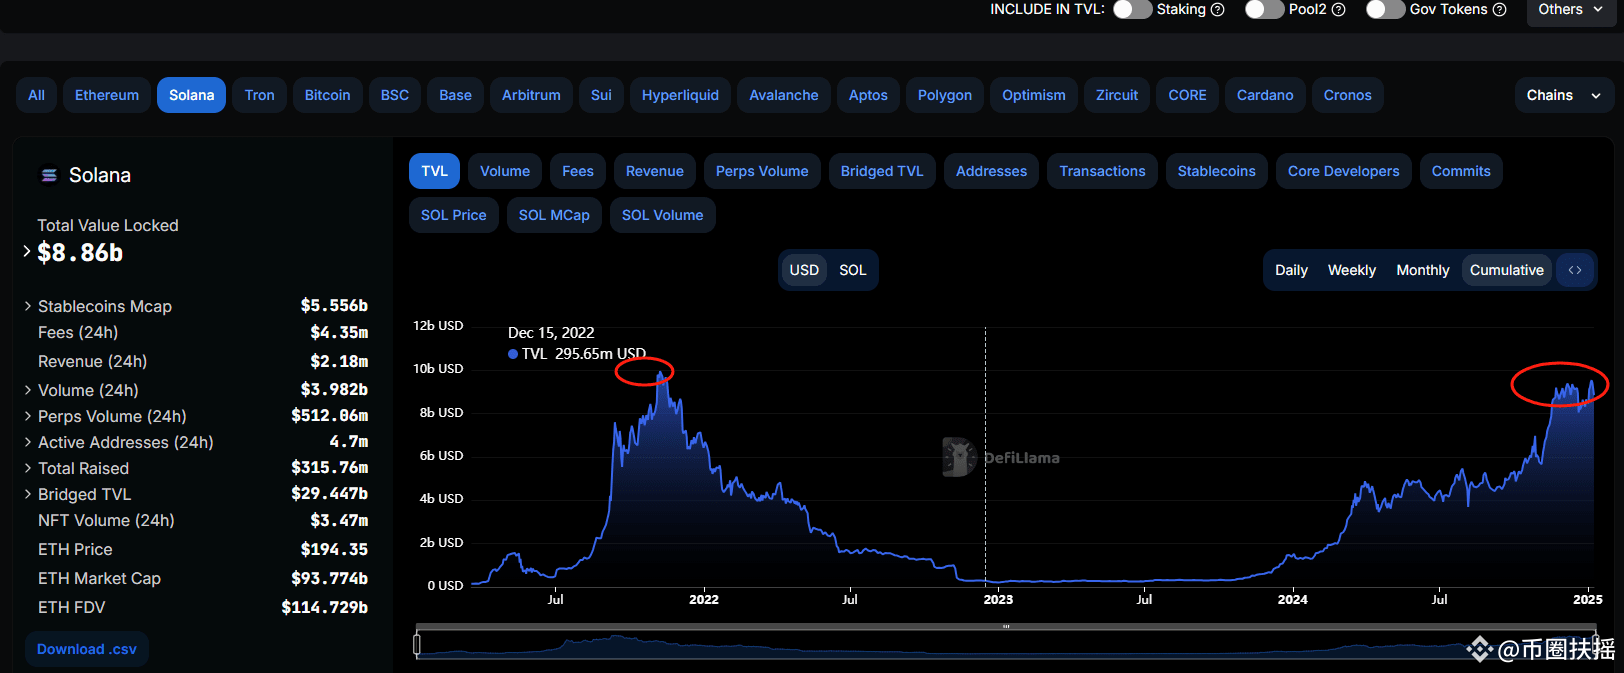Select Weekly chart interval

pyautogui.click(x=1352, y=270)
